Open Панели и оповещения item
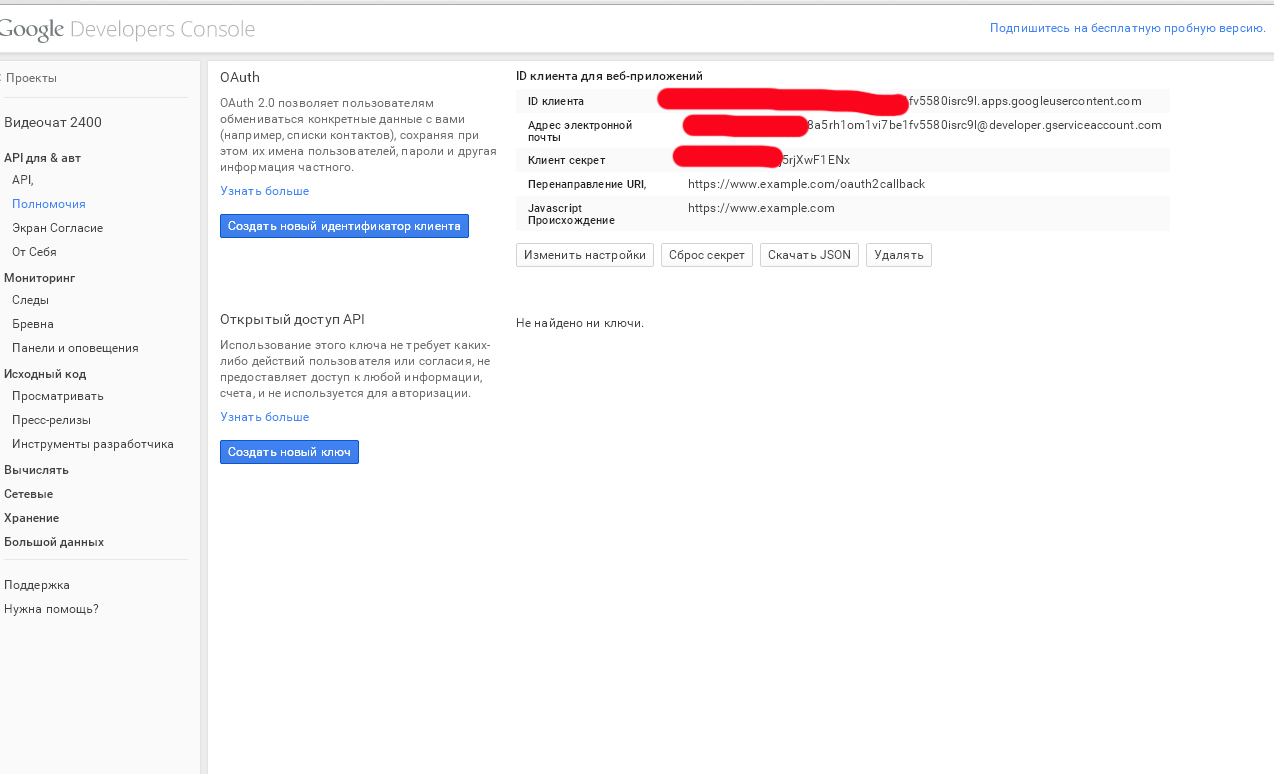Screen dimensions: 1274x774 (75, 348)
